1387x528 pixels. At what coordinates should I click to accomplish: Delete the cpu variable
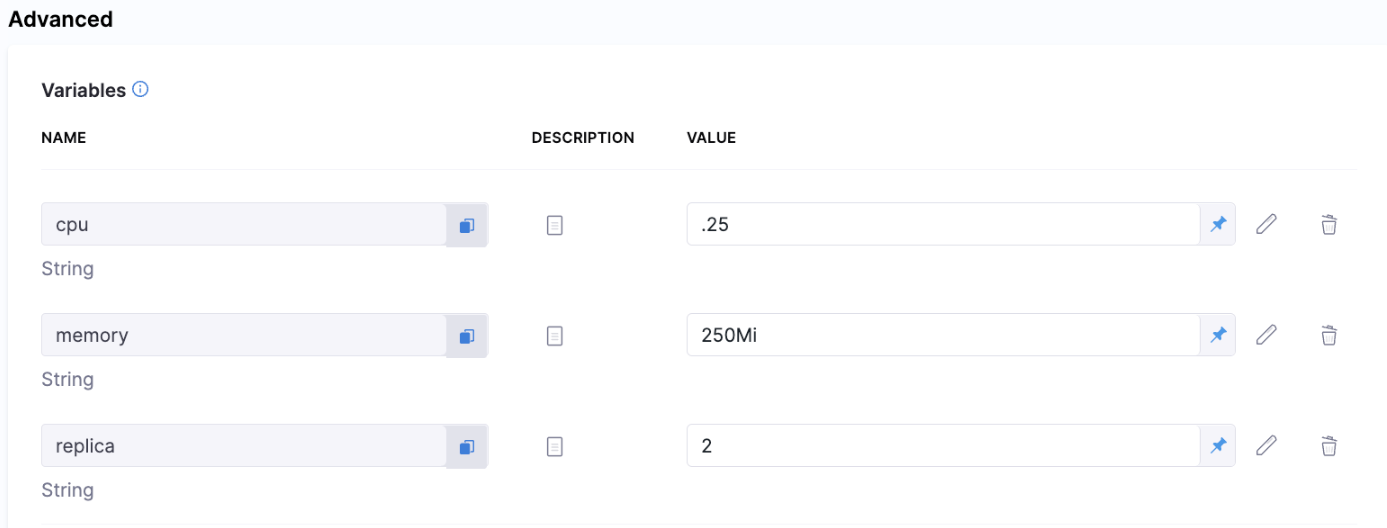(x=1328, y=225)
